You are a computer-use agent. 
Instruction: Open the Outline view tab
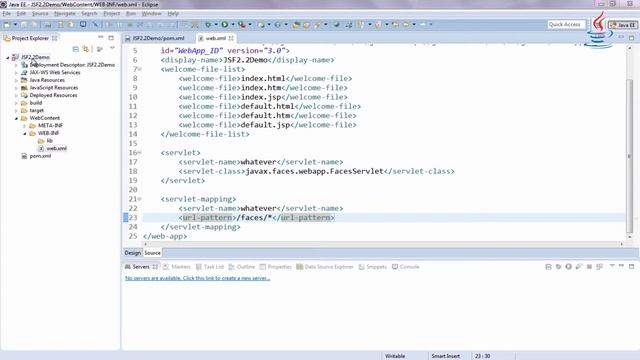click(242, 267)
